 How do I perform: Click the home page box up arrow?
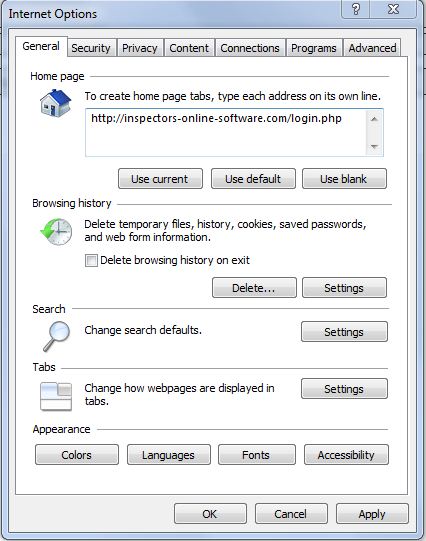(x=374, y=119)
